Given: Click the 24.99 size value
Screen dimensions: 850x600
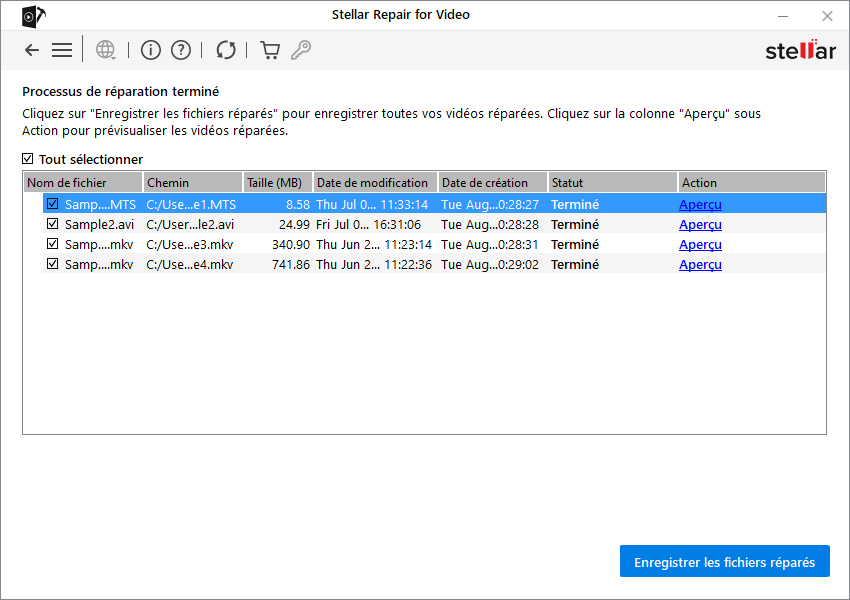Looking at the screenshot, I should pyautogui.click(x=294, y=225).
